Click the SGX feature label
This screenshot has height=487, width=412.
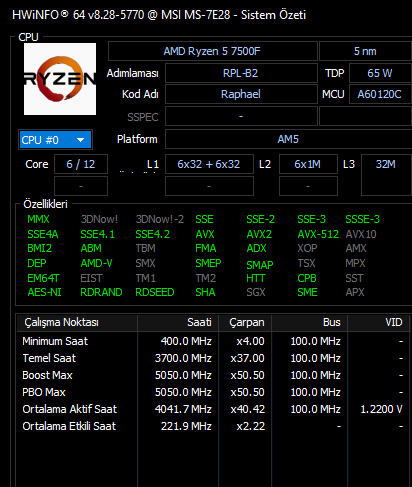(x=256, y=292)
